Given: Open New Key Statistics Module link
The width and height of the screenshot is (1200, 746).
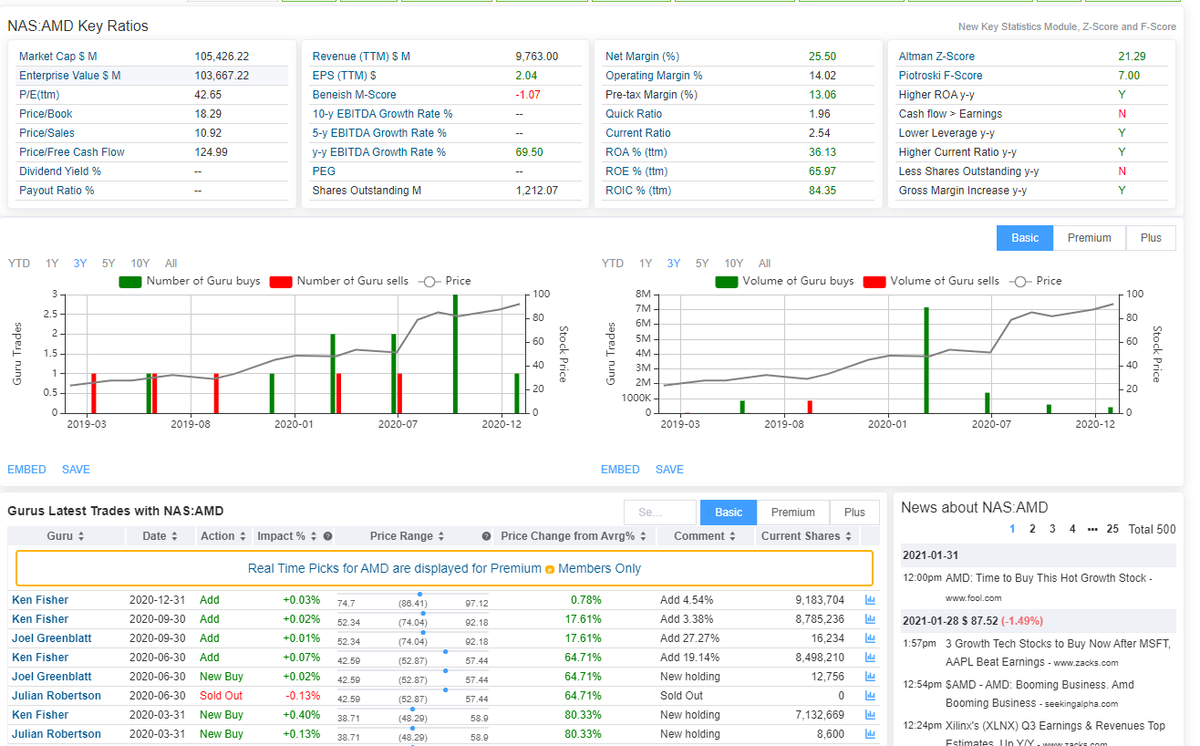Looking at the screenshot, I should [x=1067, y=27].
